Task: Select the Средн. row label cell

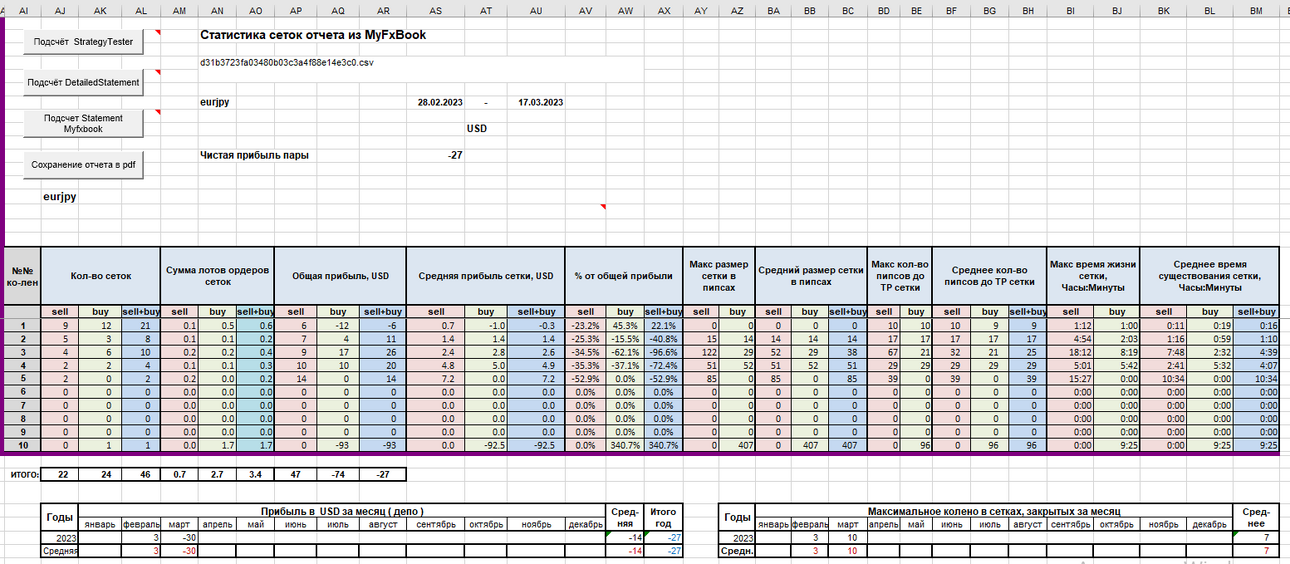Action: (738, 550)
